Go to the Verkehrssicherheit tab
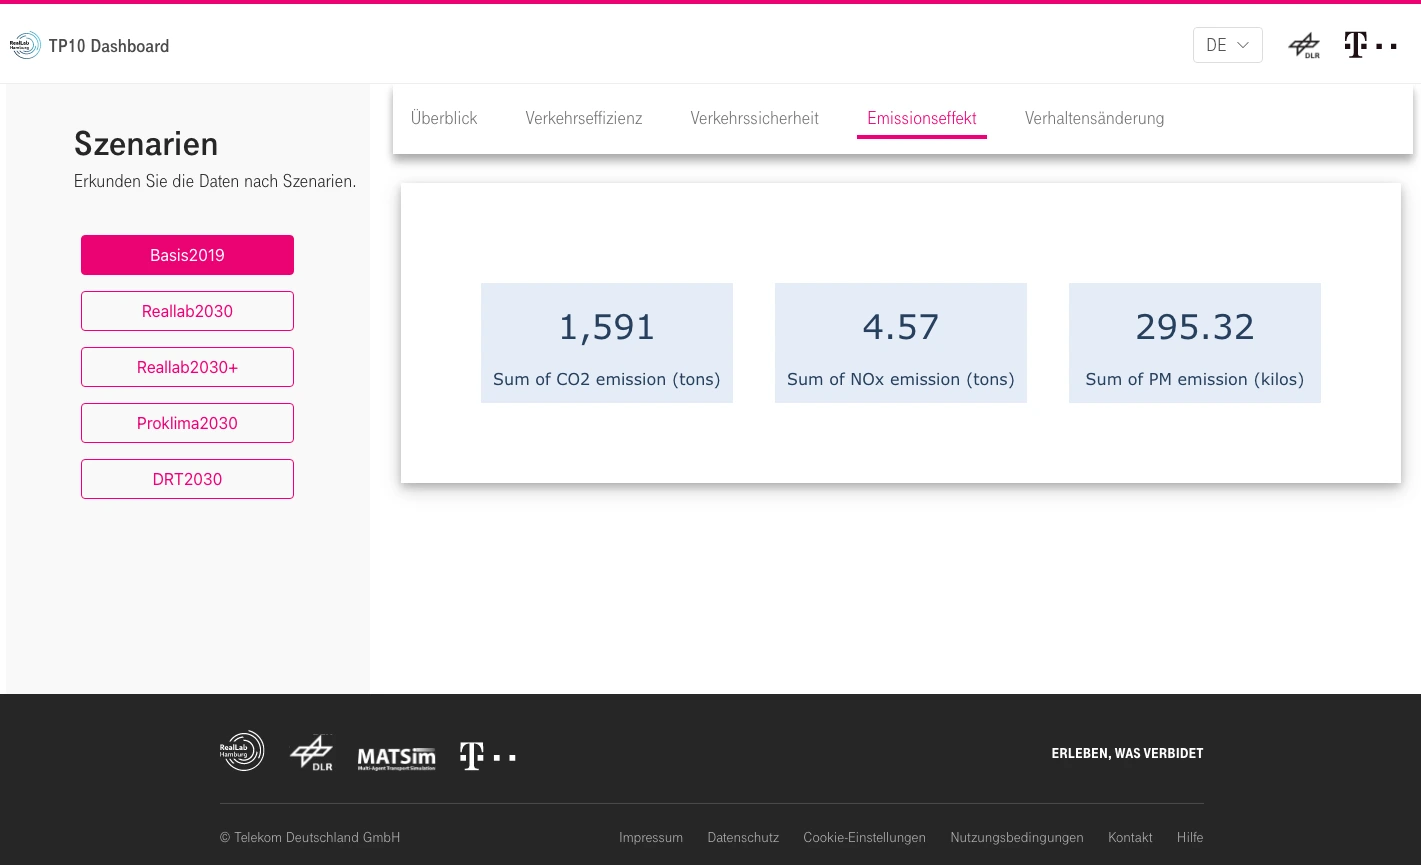Image resolution: width=1421 pixels, height=865 pixels. (754, 118)
